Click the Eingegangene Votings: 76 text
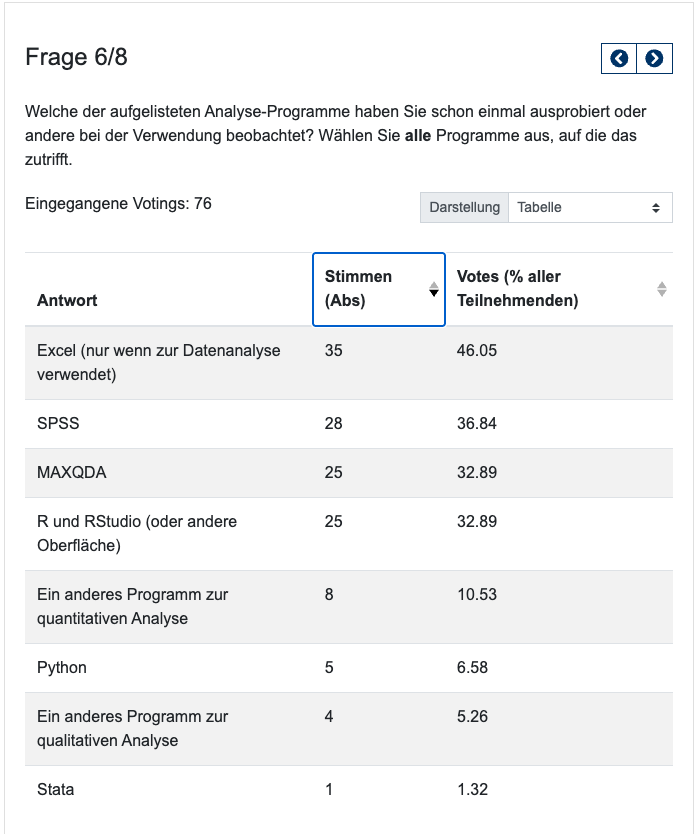 point(118,204)
